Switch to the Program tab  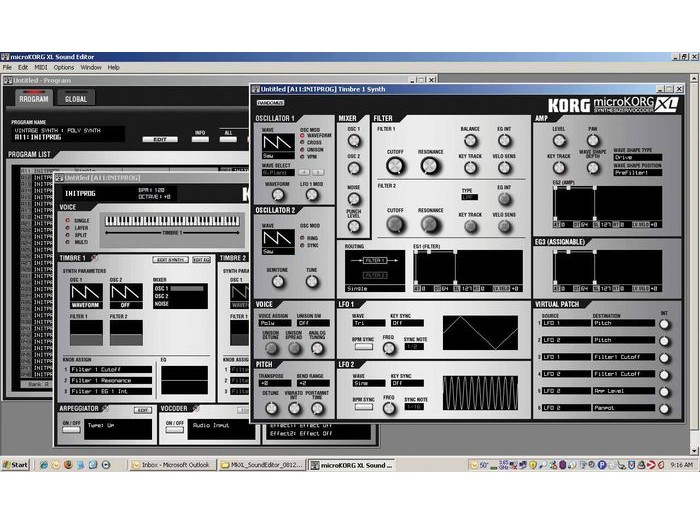[x=34, y=99]
